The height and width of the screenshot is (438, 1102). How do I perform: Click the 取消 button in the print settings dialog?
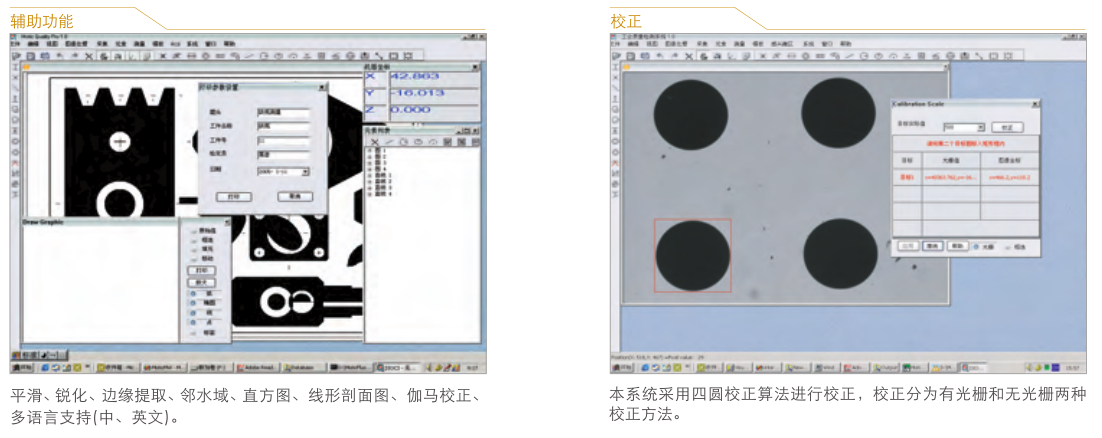tap(295, 197)
